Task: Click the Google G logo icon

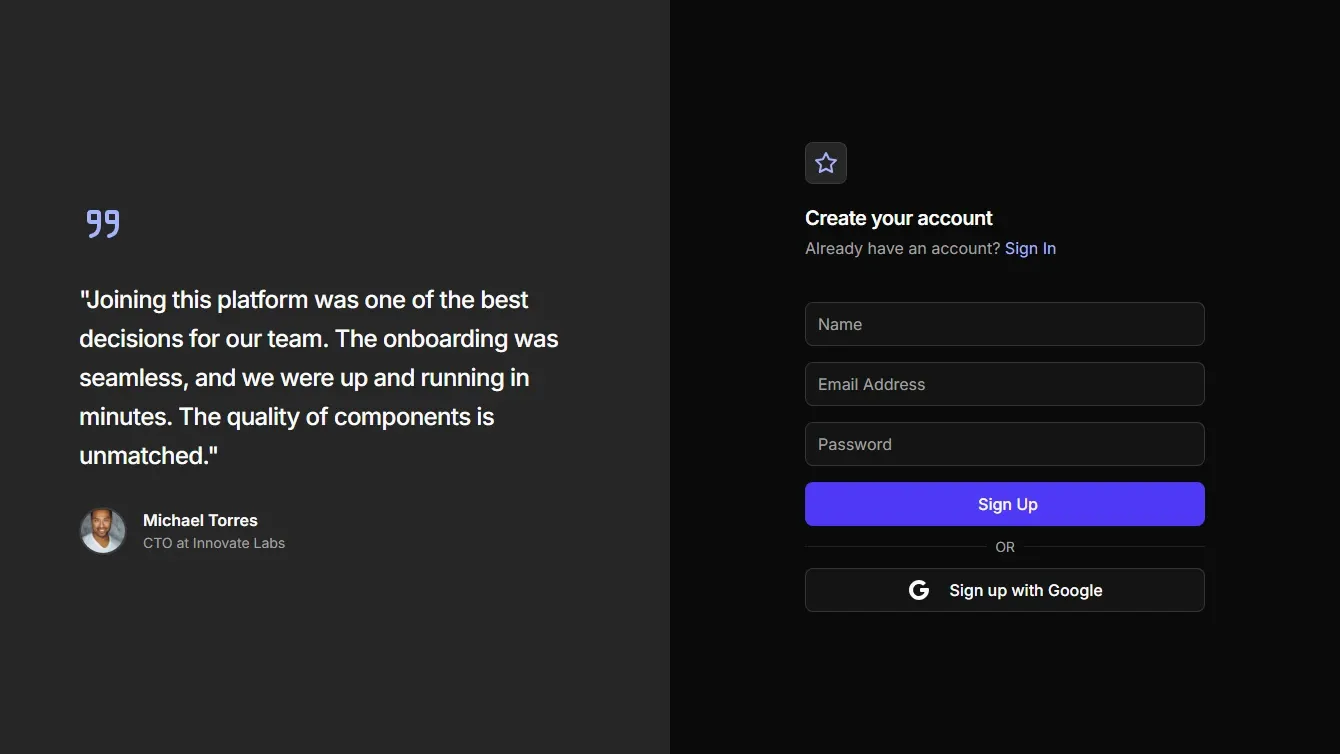Action: pos(919,590)
